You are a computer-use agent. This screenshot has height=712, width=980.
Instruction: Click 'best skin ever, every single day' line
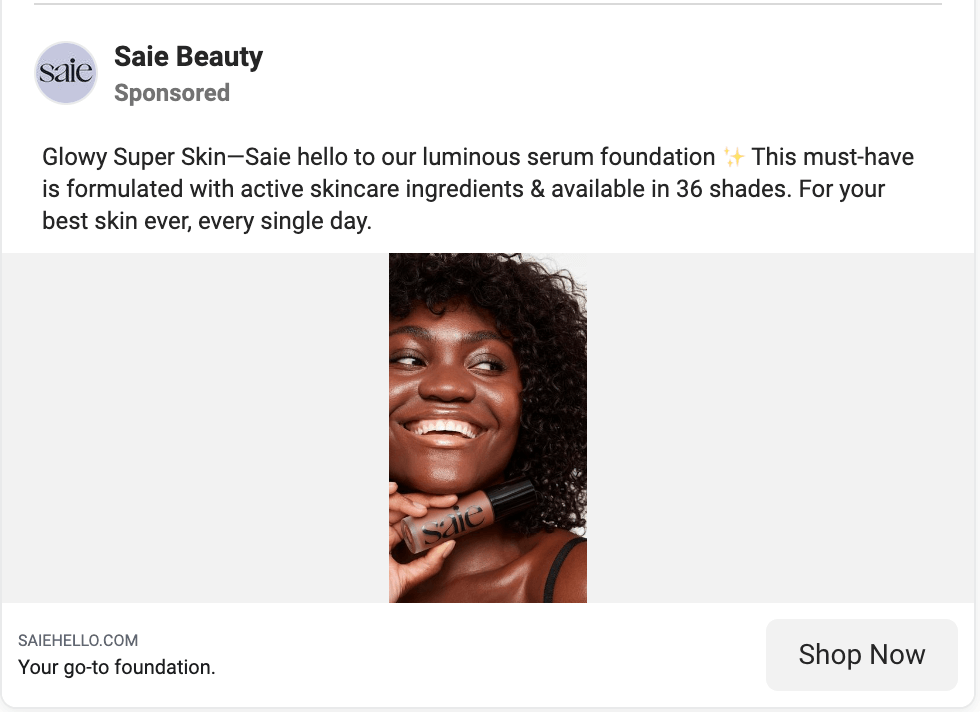[207, 221]
